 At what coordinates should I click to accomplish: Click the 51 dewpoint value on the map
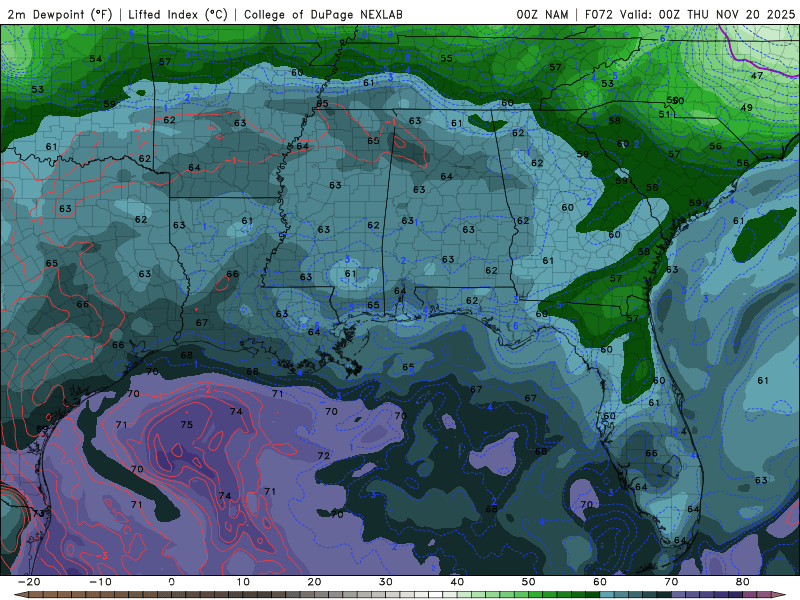coord(664,114)
